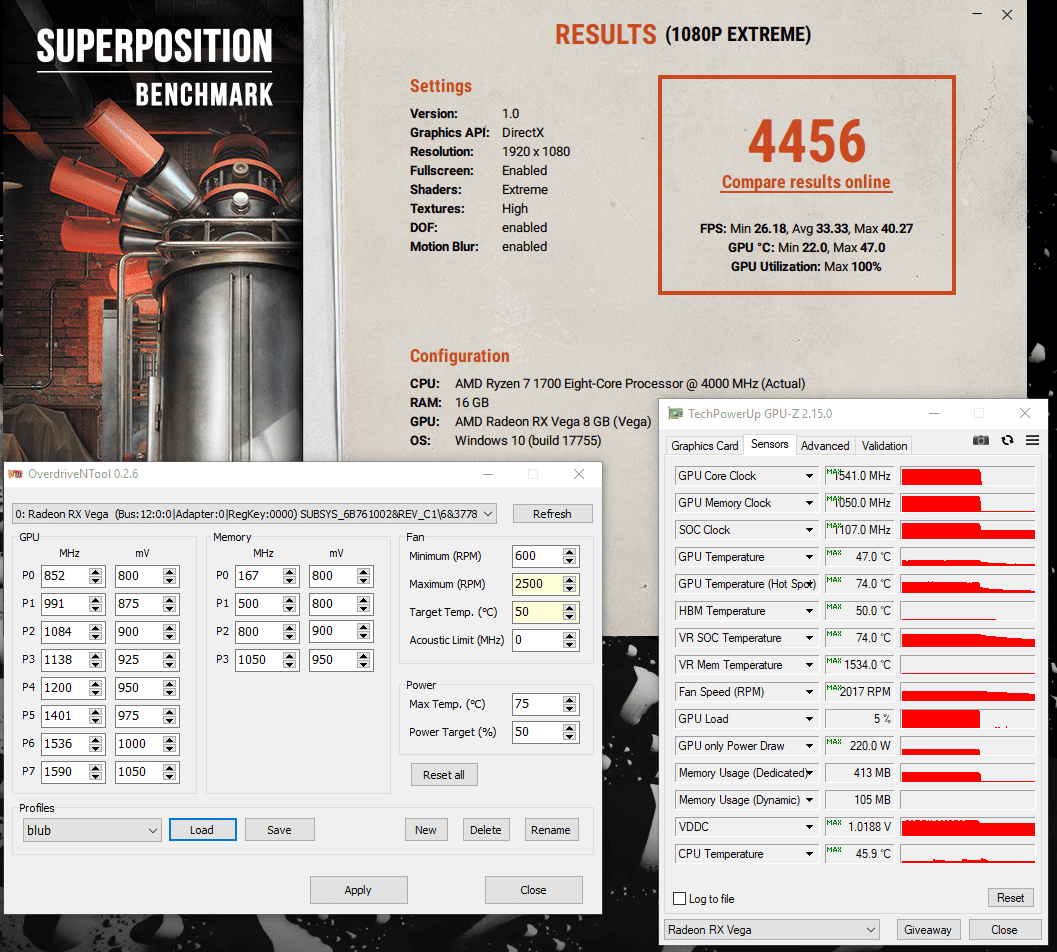The image size is (1057, 952).
Task: Switch to the Sensors tab
Action: (x=769, y=444)
